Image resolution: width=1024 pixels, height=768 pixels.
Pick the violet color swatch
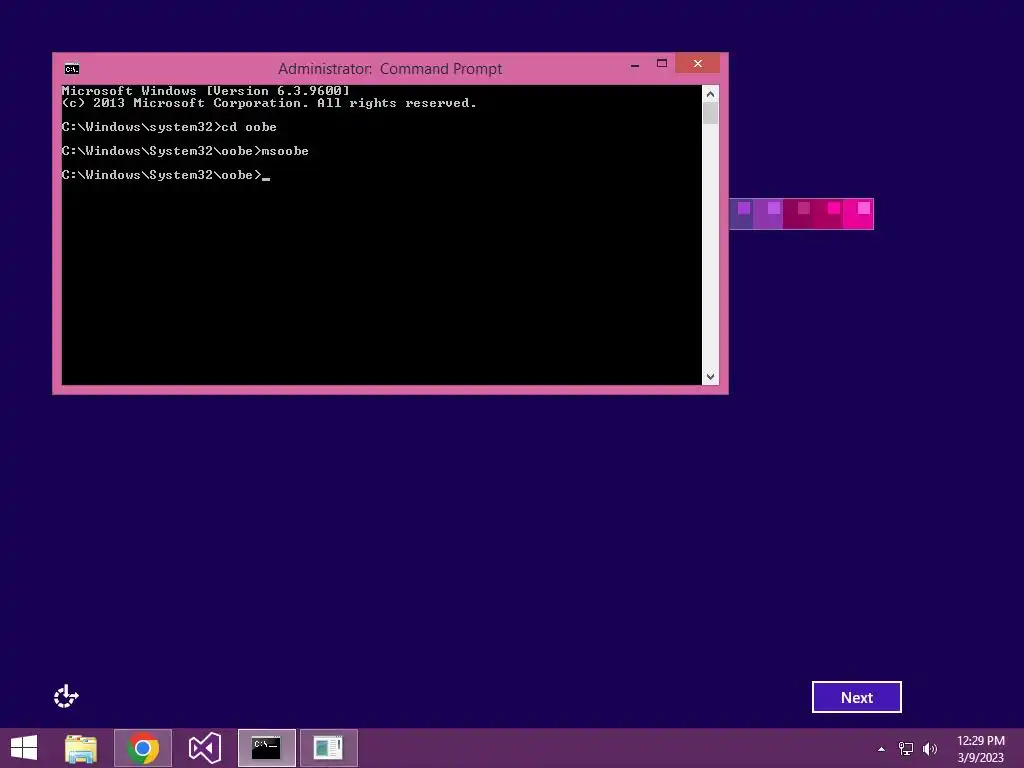768,214
